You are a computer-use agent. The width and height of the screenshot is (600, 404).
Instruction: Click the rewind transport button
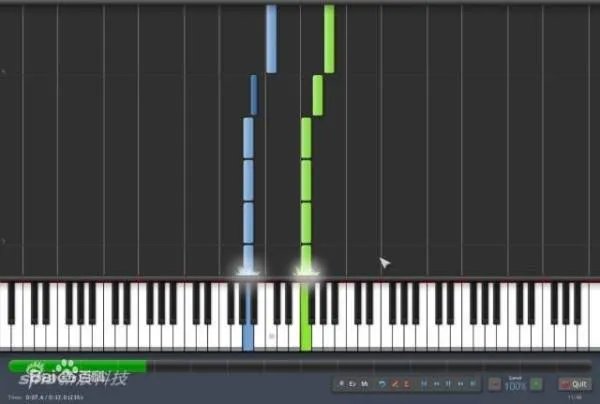click(436, 384)
